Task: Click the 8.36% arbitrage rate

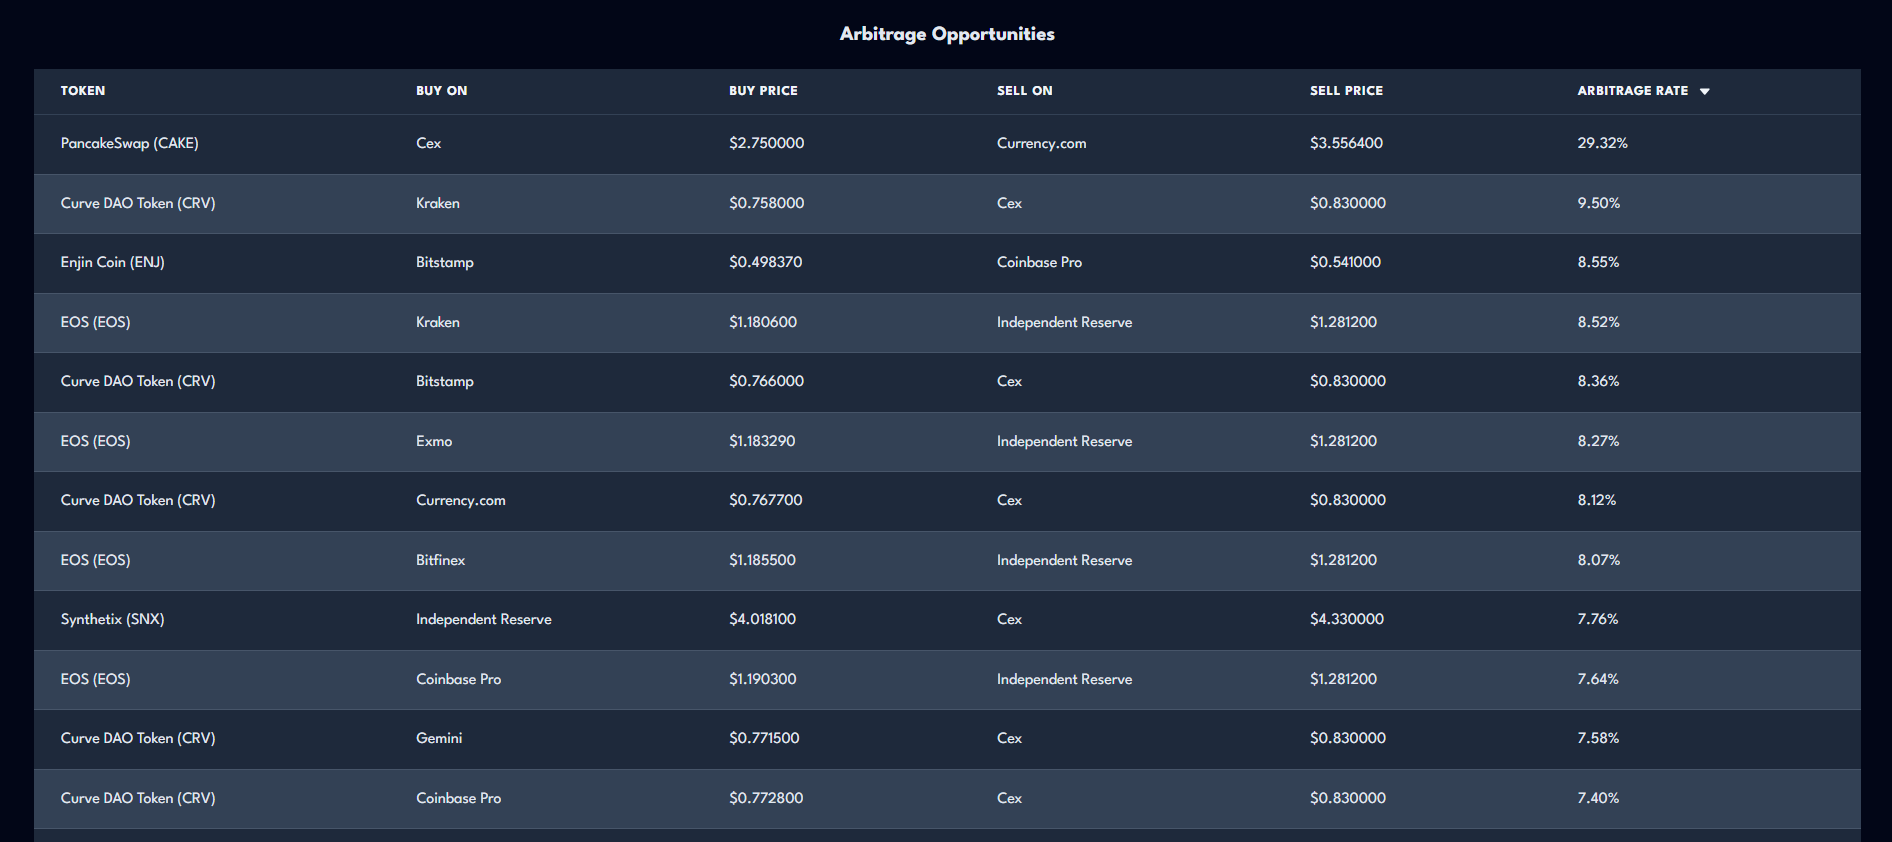Action: coord(1599,381)
